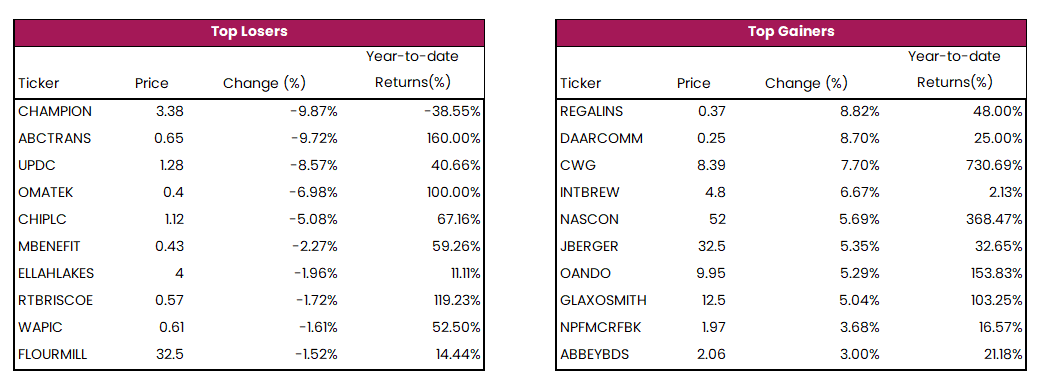Viewport: 1046px width, 387px height.
Task: Click NASCON price value 52
Action: 718,220
